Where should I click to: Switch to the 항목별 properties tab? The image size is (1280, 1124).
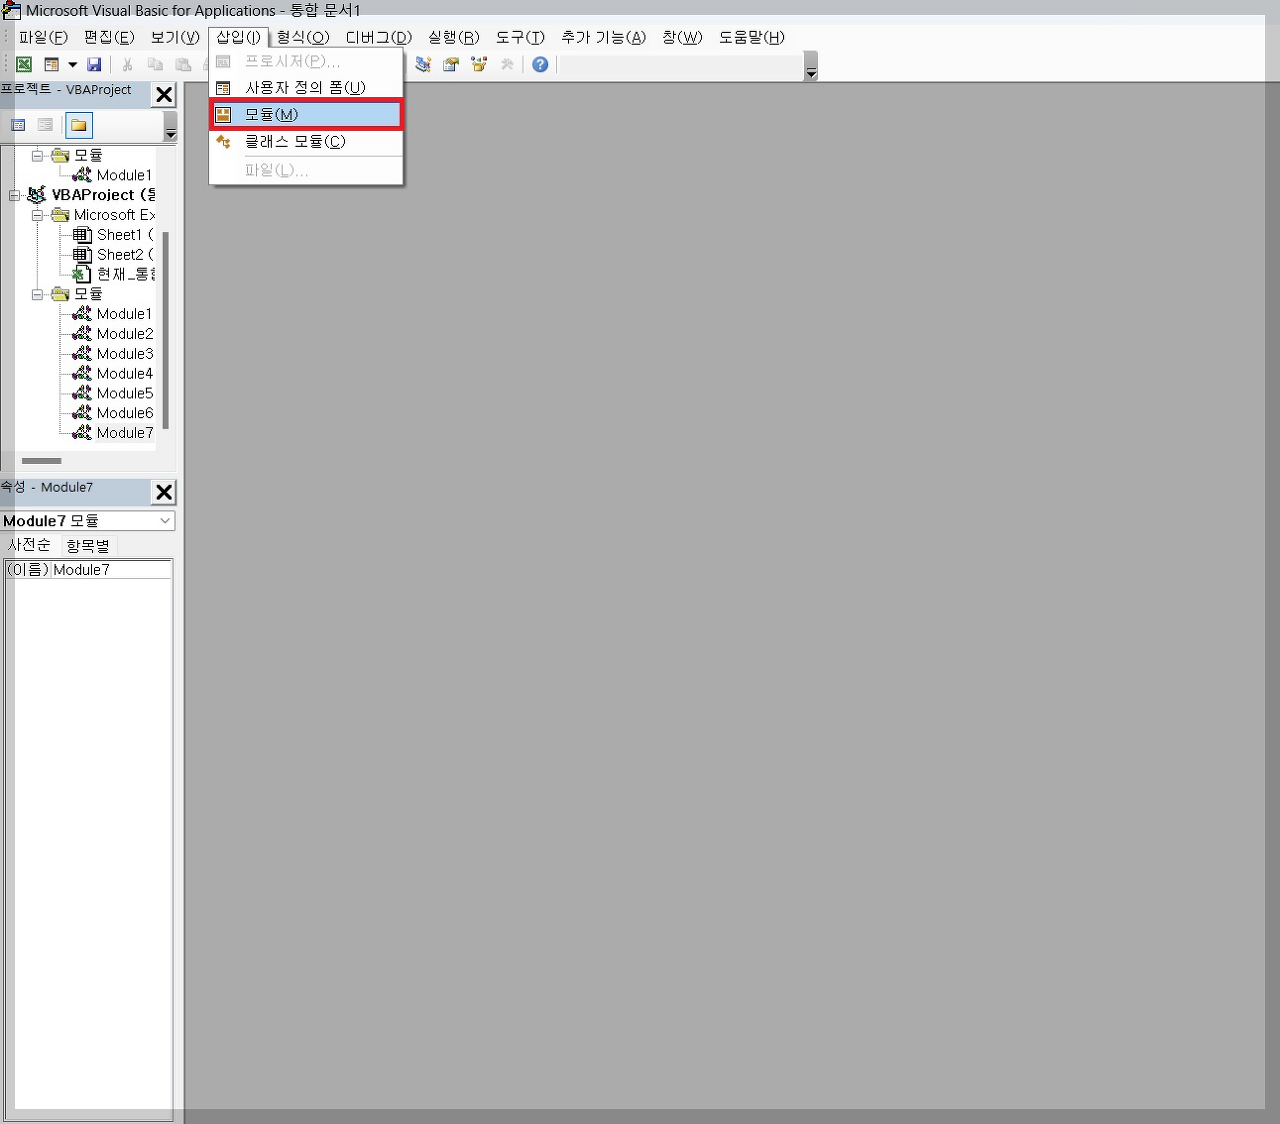click(88, 546)
